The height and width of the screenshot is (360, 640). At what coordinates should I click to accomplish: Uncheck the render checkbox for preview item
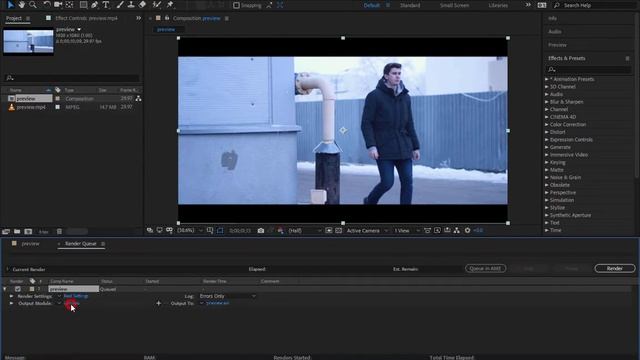pyautogui.click(x=18, y=289)
